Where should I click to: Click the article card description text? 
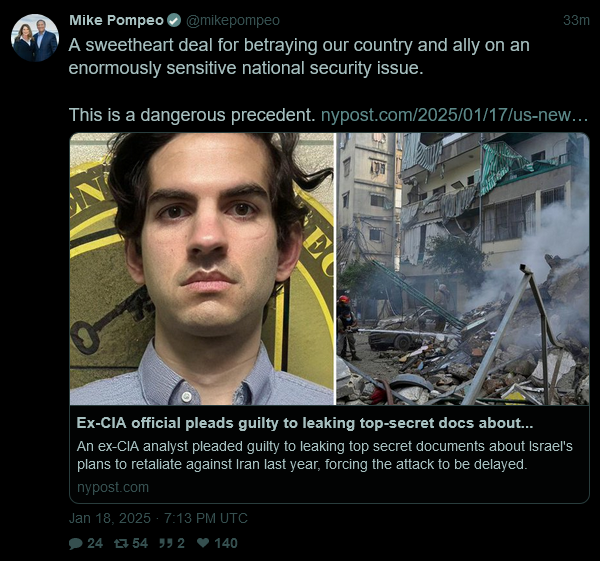[324, 455]
